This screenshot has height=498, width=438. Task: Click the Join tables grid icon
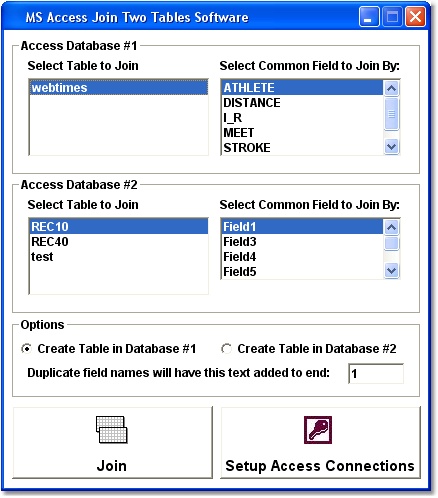pyautogui.click(x=112, y=429)
